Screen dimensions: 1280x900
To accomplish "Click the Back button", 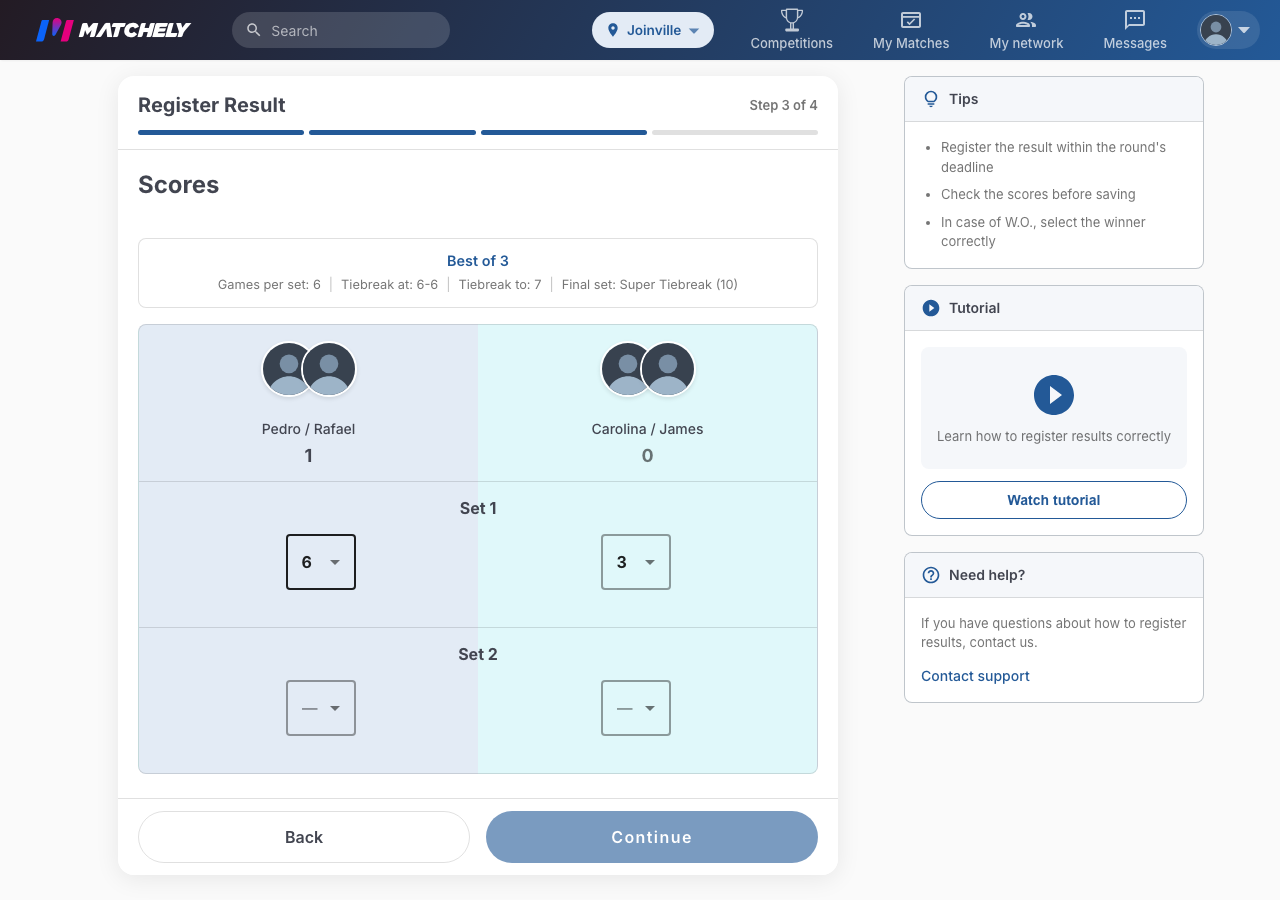I will pos(304,837).
